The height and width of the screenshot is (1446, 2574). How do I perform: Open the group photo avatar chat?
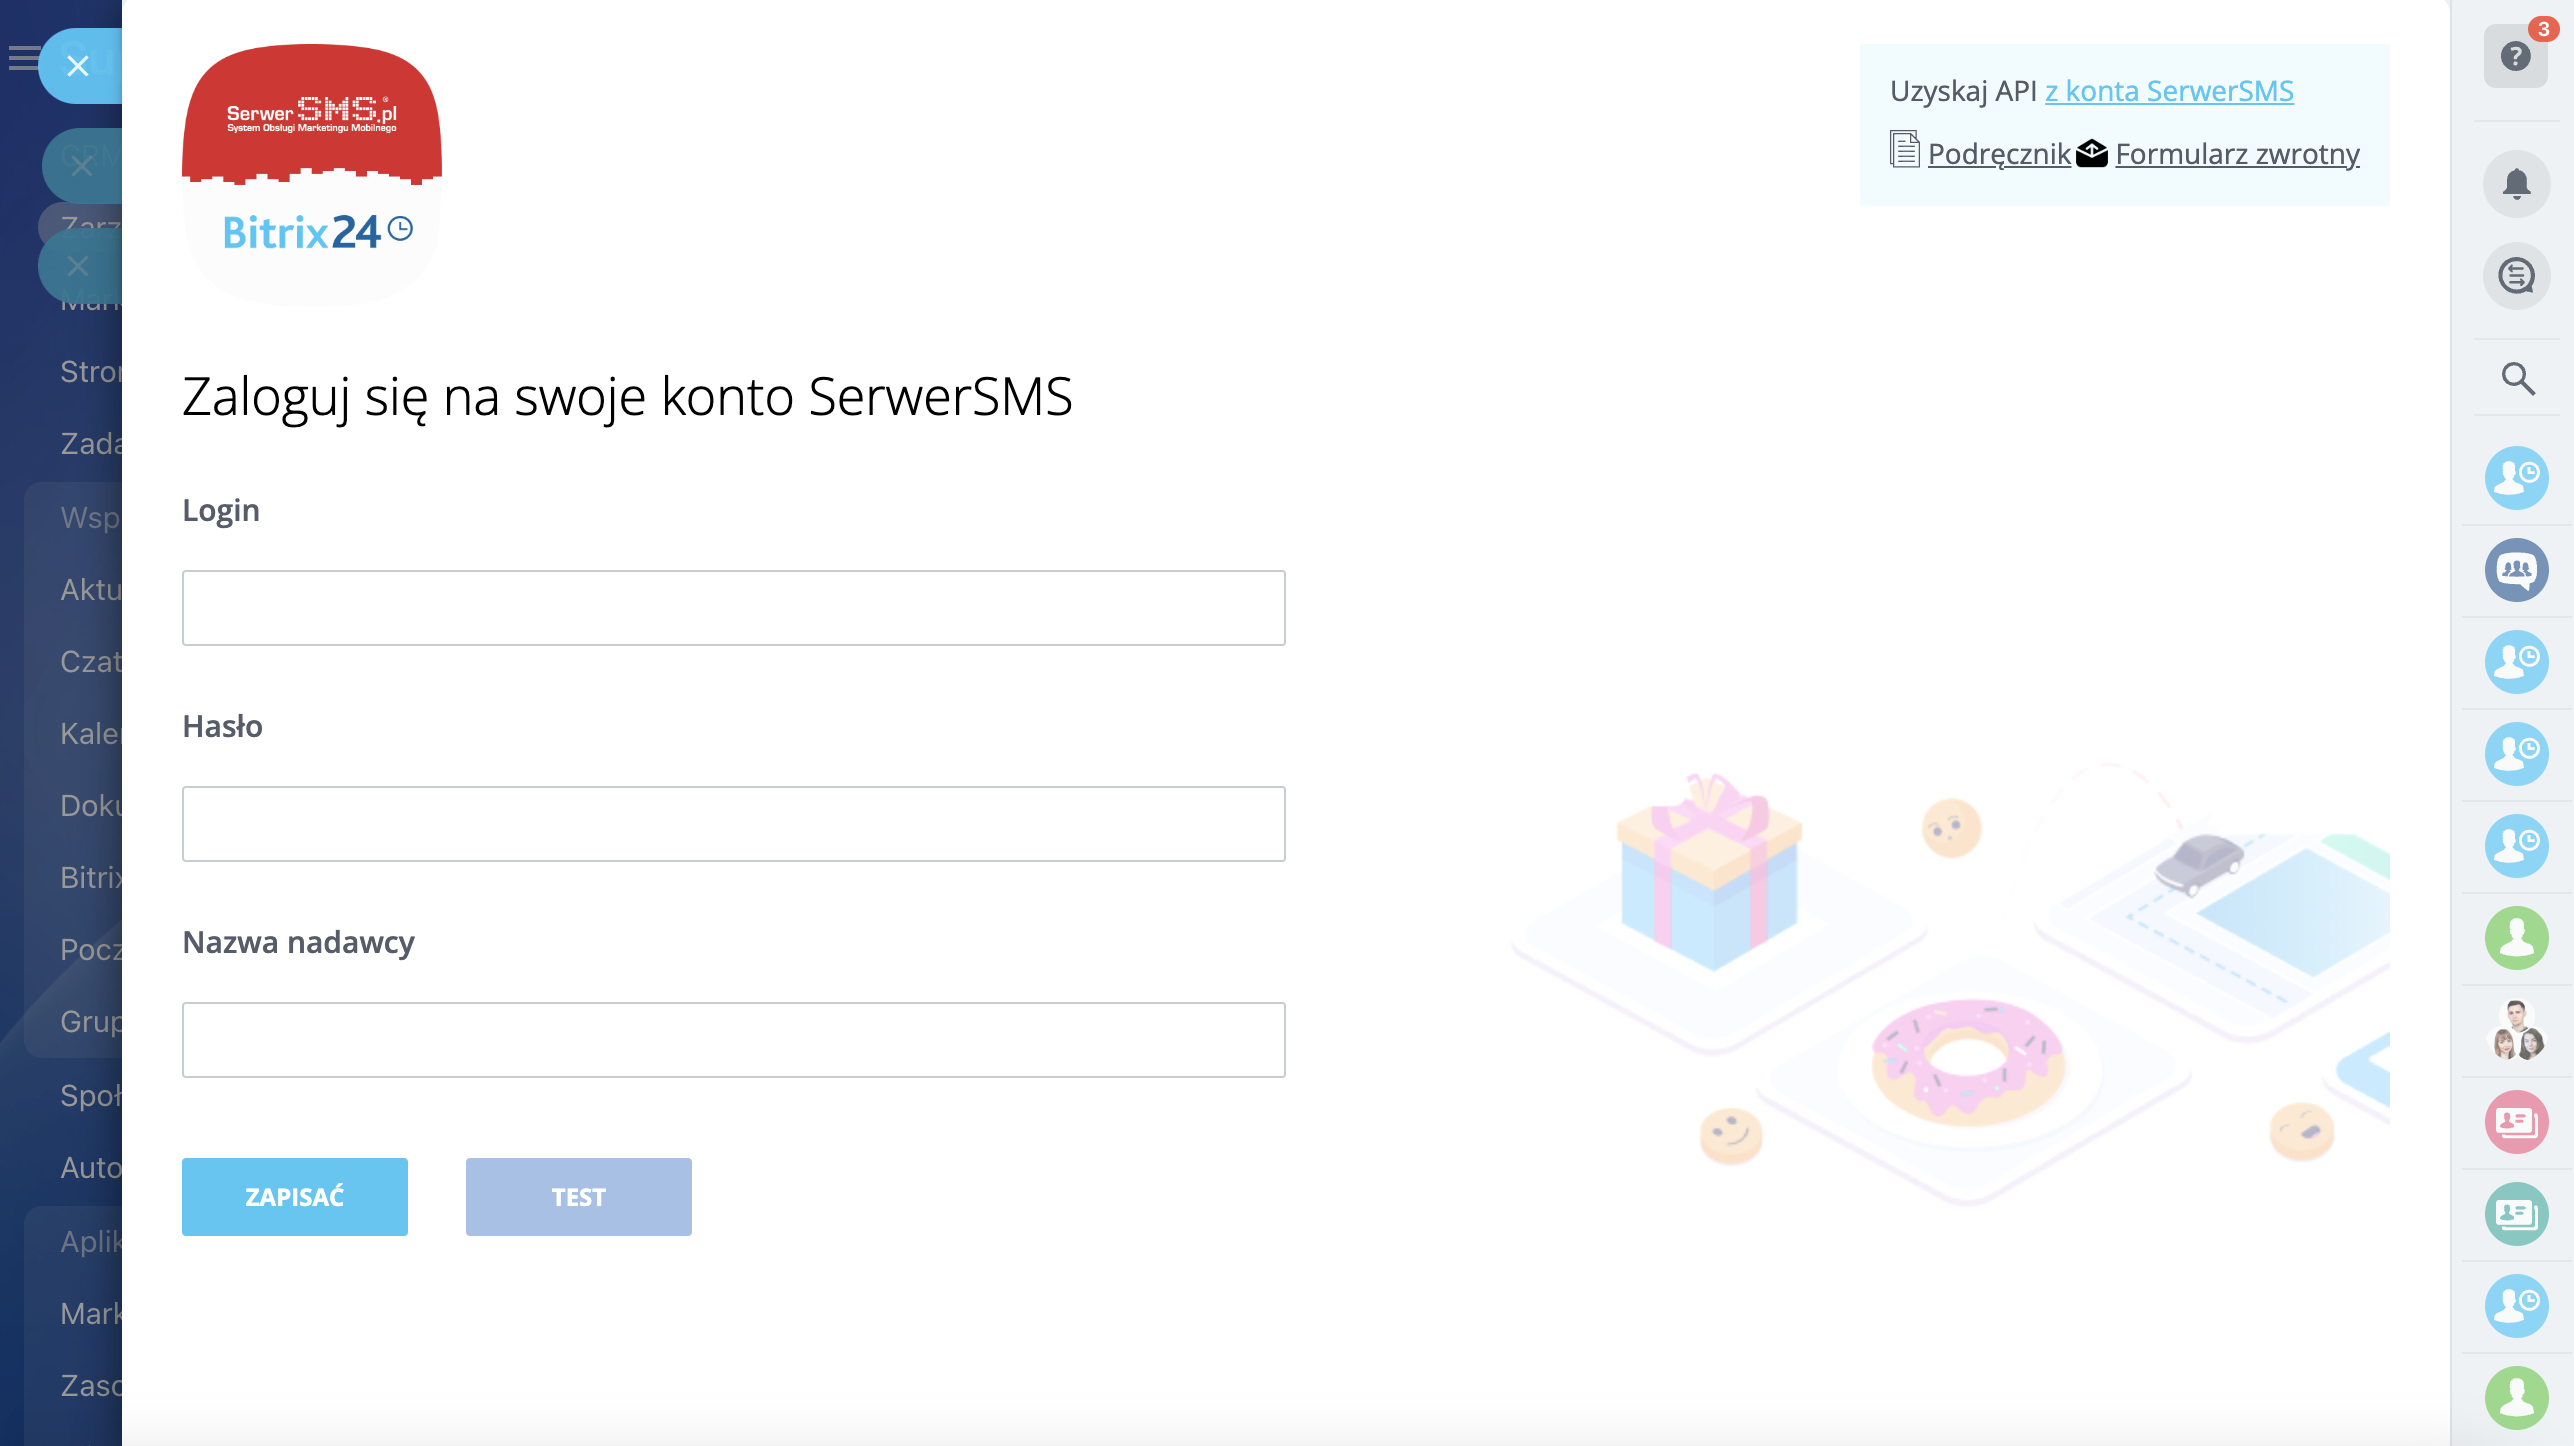(2516, 1030)
